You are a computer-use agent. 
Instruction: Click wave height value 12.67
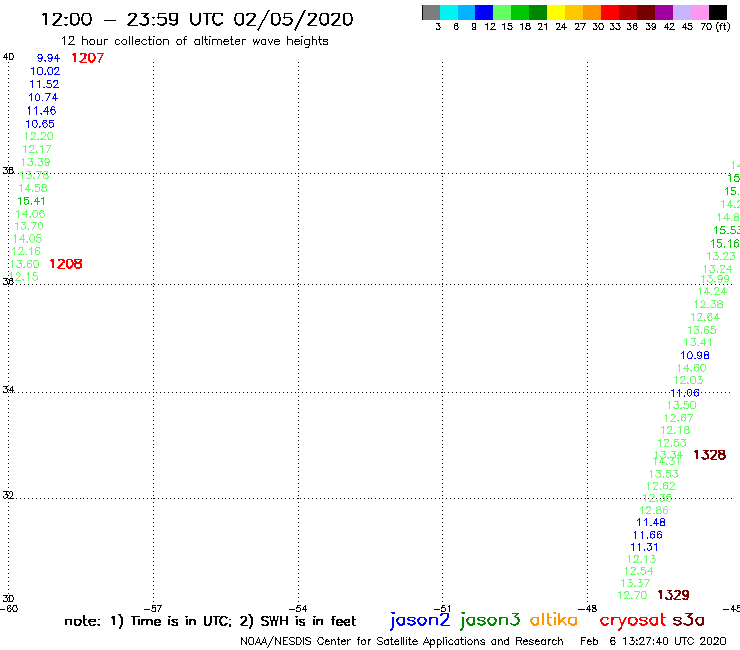[679, 418]
